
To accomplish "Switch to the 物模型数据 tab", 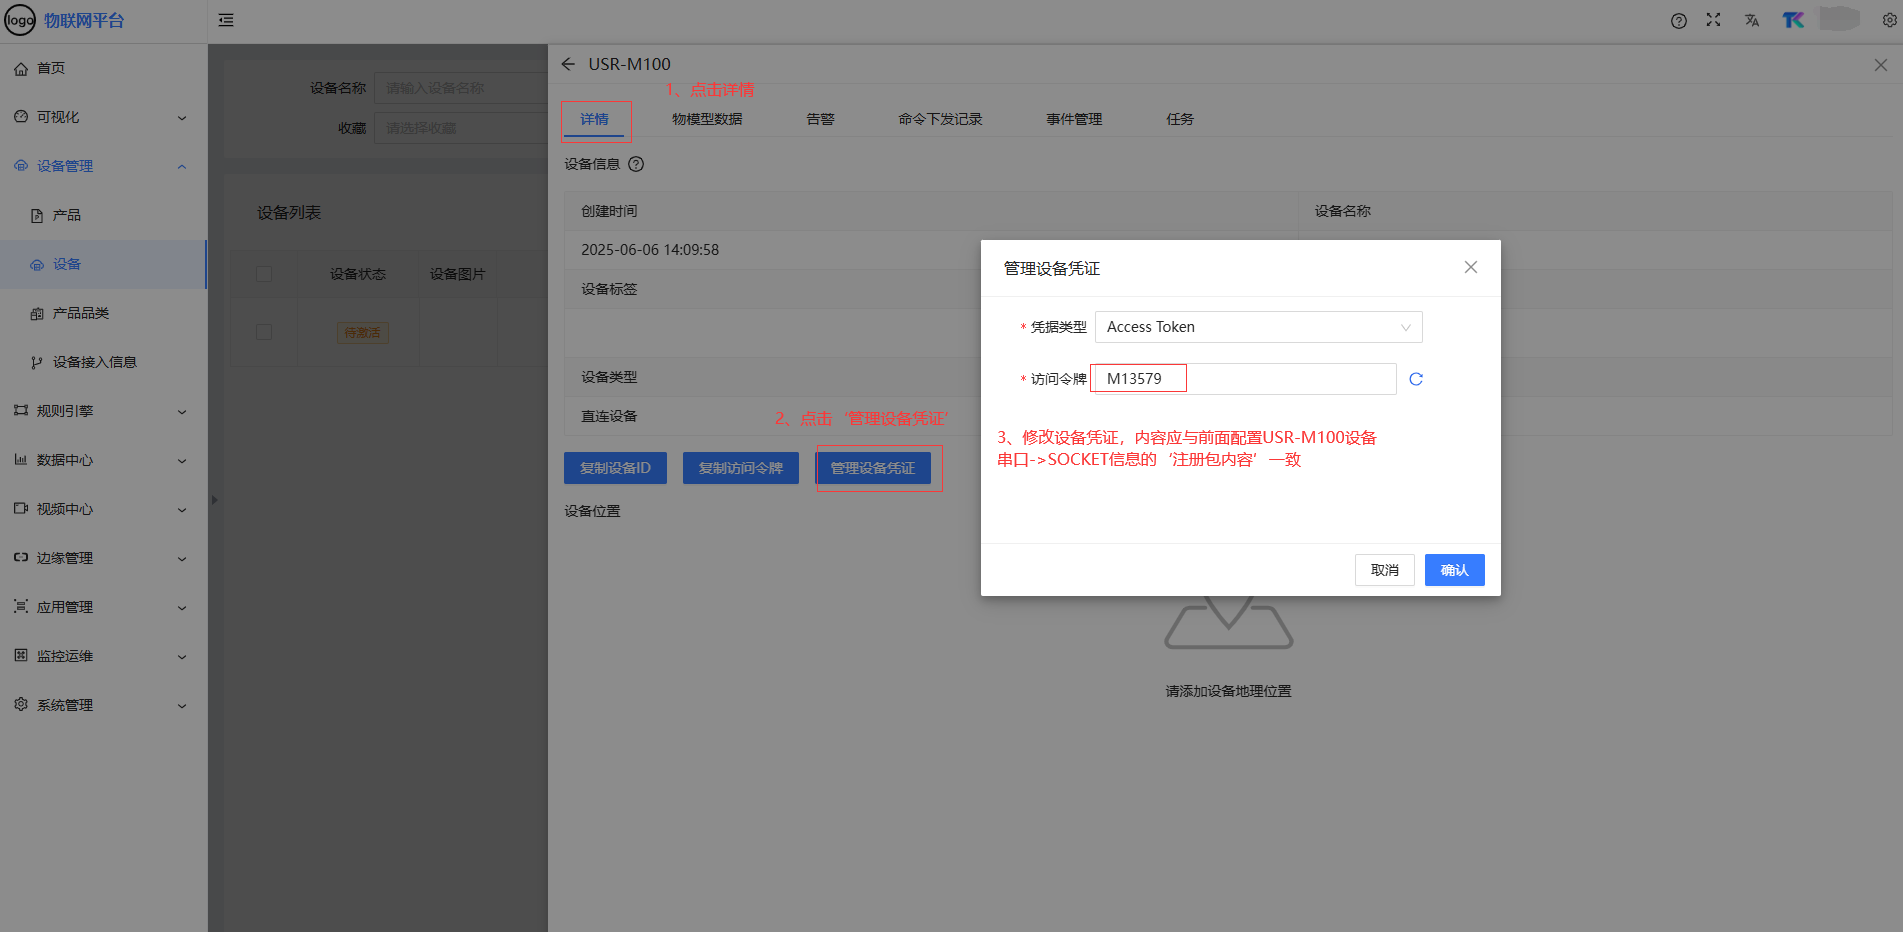I will tap(706, 119).
